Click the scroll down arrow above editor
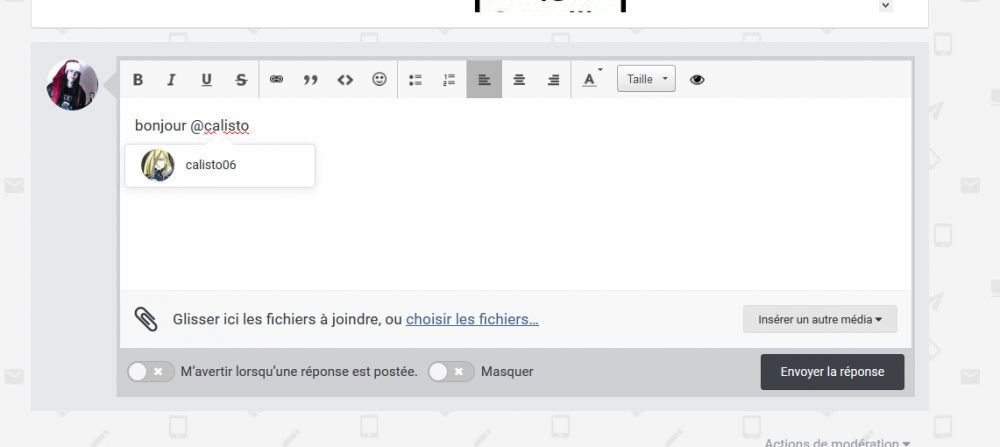The height and width of the screenshot is (447, 1000). coord(886,5)
